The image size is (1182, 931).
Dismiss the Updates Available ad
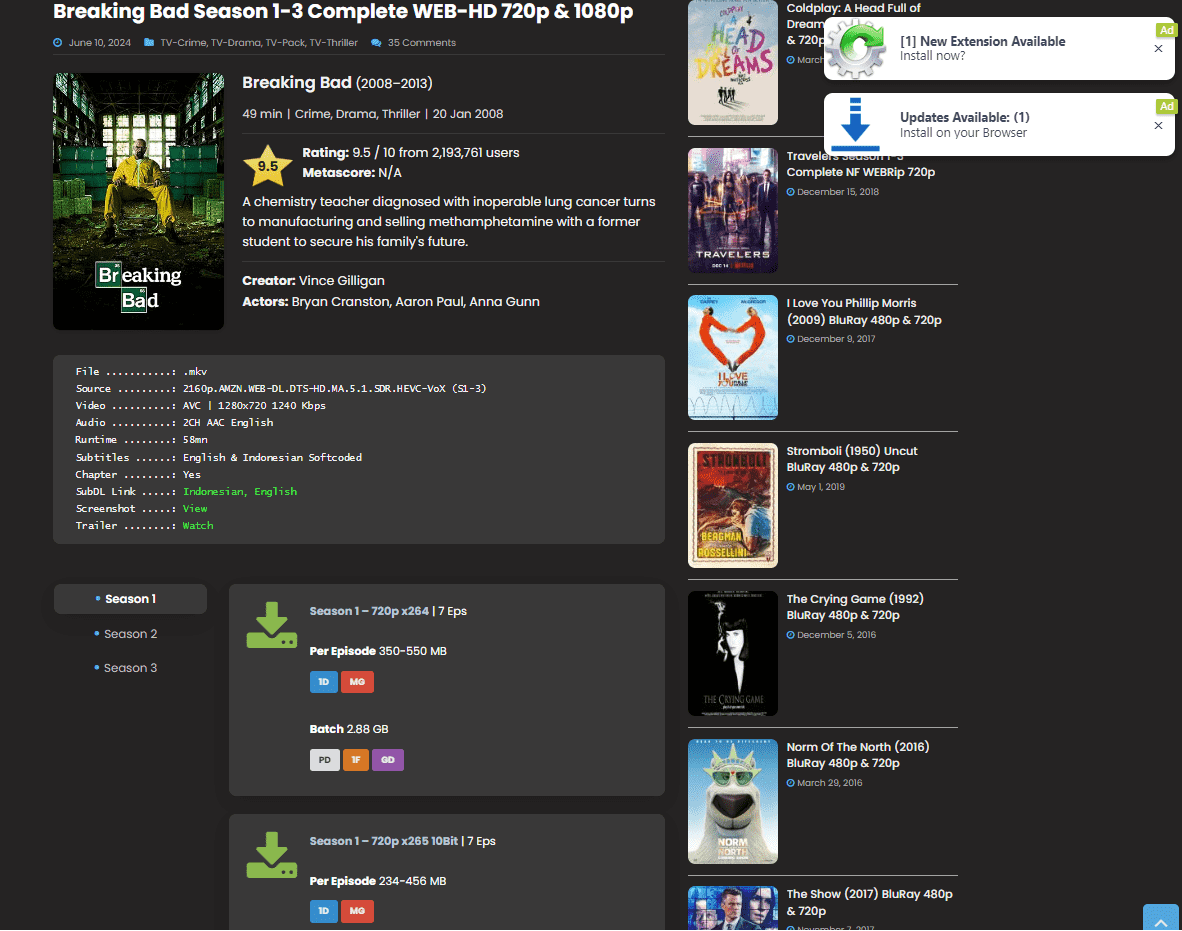[1159, 126]
